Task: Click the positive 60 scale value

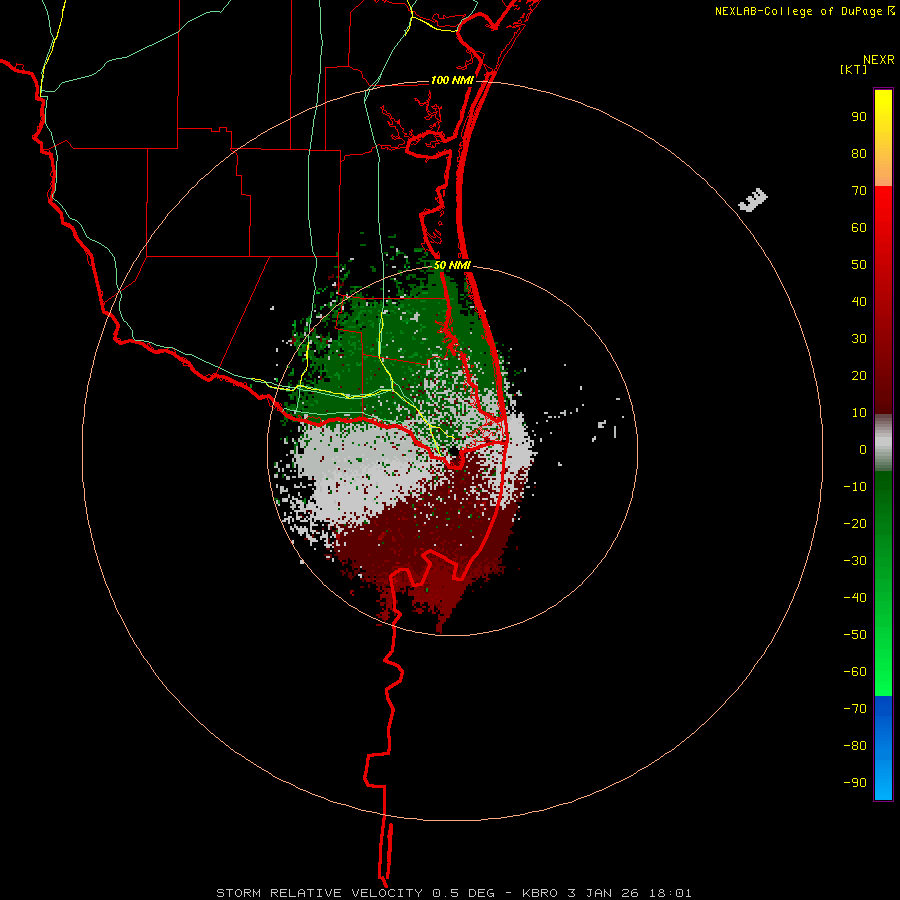Action: click(859, 227)
